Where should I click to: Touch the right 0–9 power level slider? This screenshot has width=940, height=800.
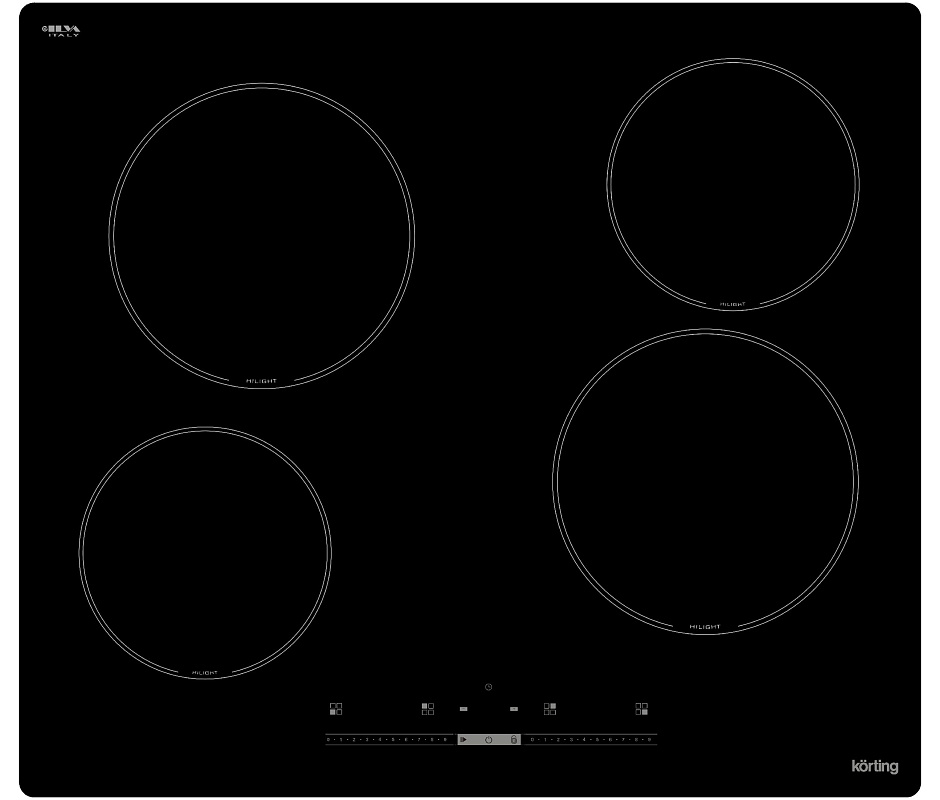tap(590, 739)
